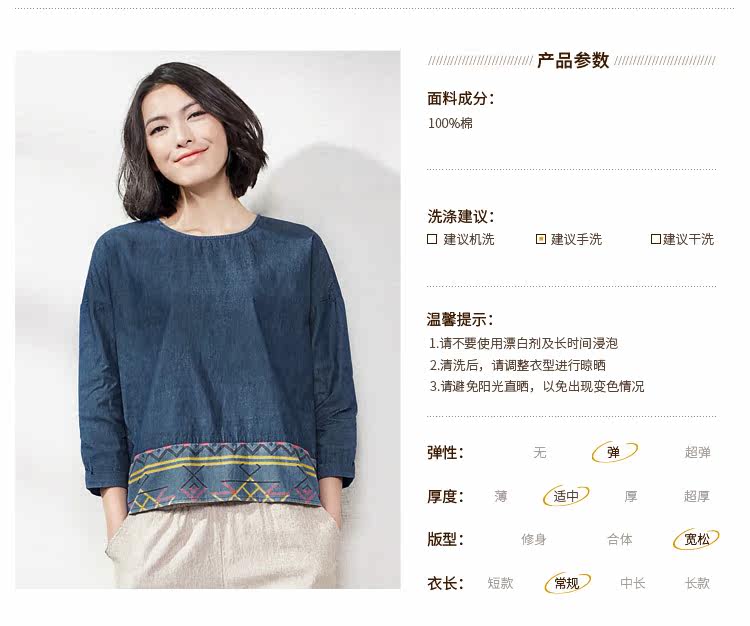Click the 产品参数 section heading
Viewport: 750px width, 626px height.
point(573,61)
